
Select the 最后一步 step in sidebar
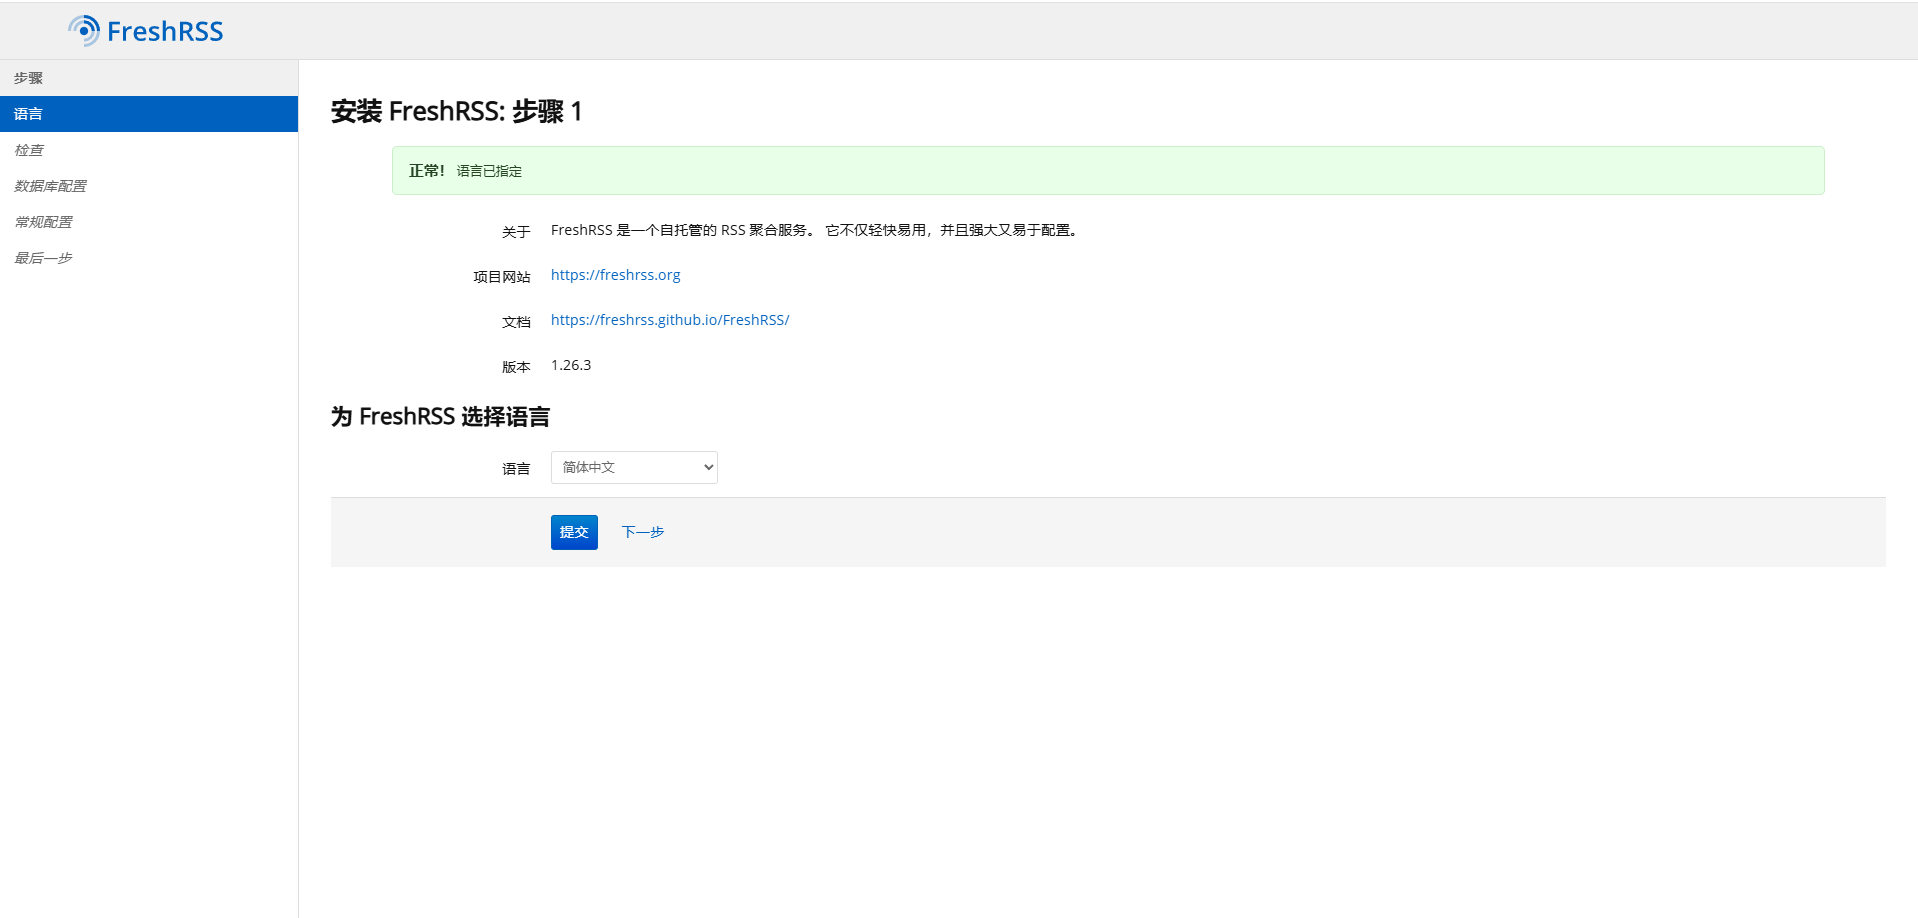pyautogui.click(x=149, y=258)
